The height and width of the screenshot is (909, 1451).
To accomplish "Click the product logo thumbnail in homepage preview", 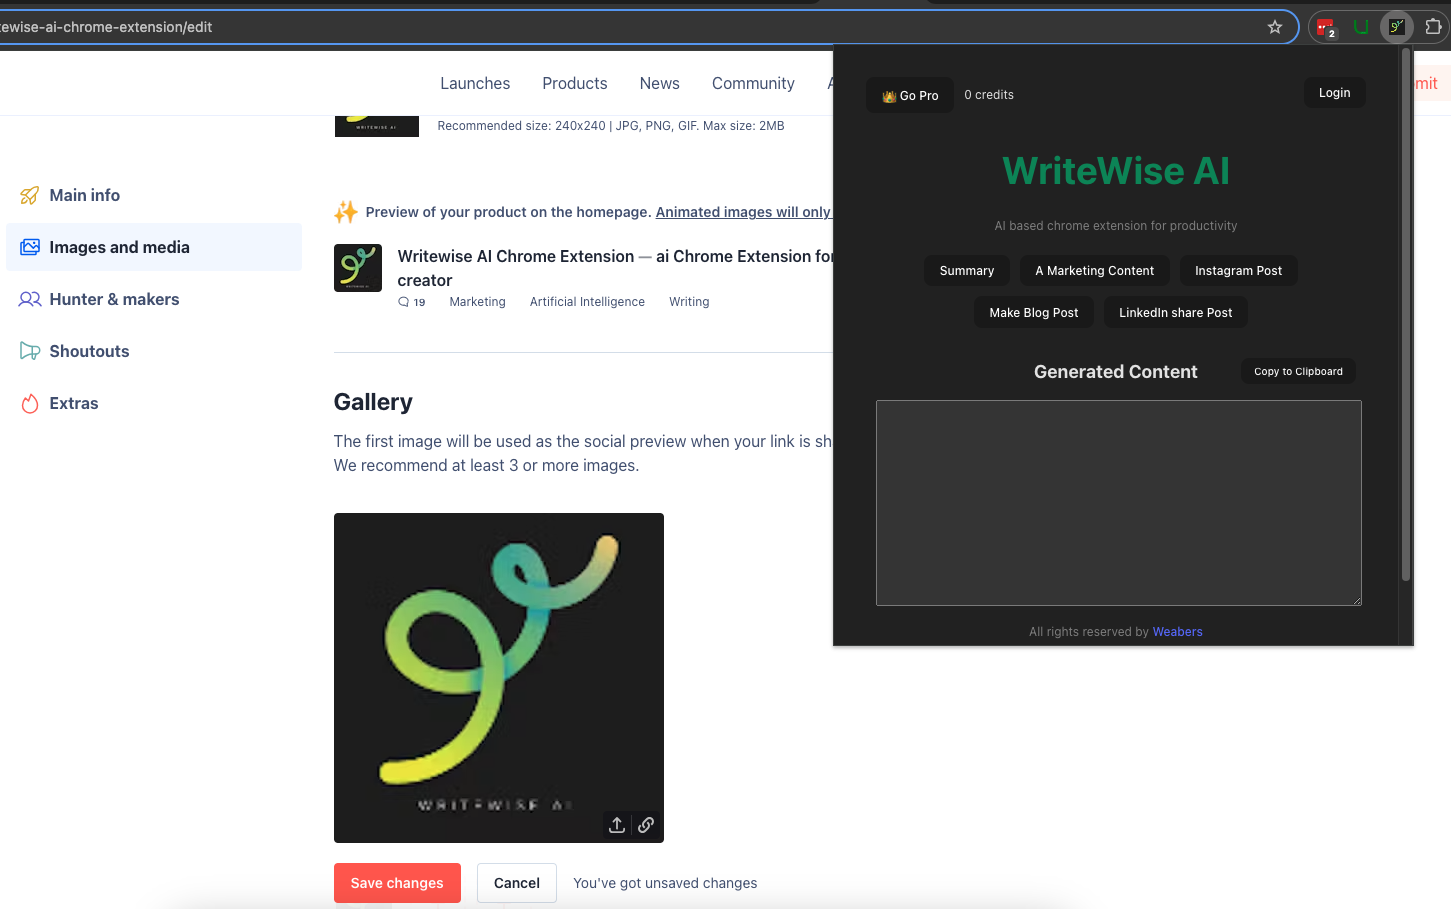I will (358, 268).
